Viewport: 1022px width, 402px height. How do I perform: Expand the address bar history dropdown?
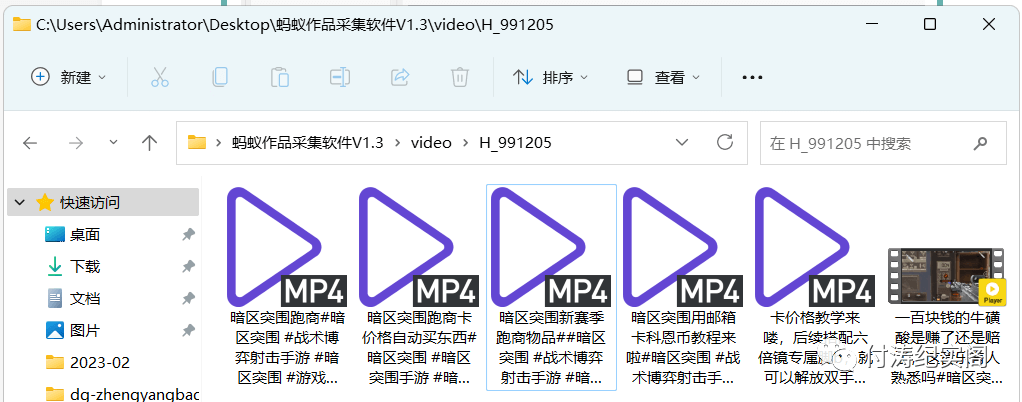(682, 142)
